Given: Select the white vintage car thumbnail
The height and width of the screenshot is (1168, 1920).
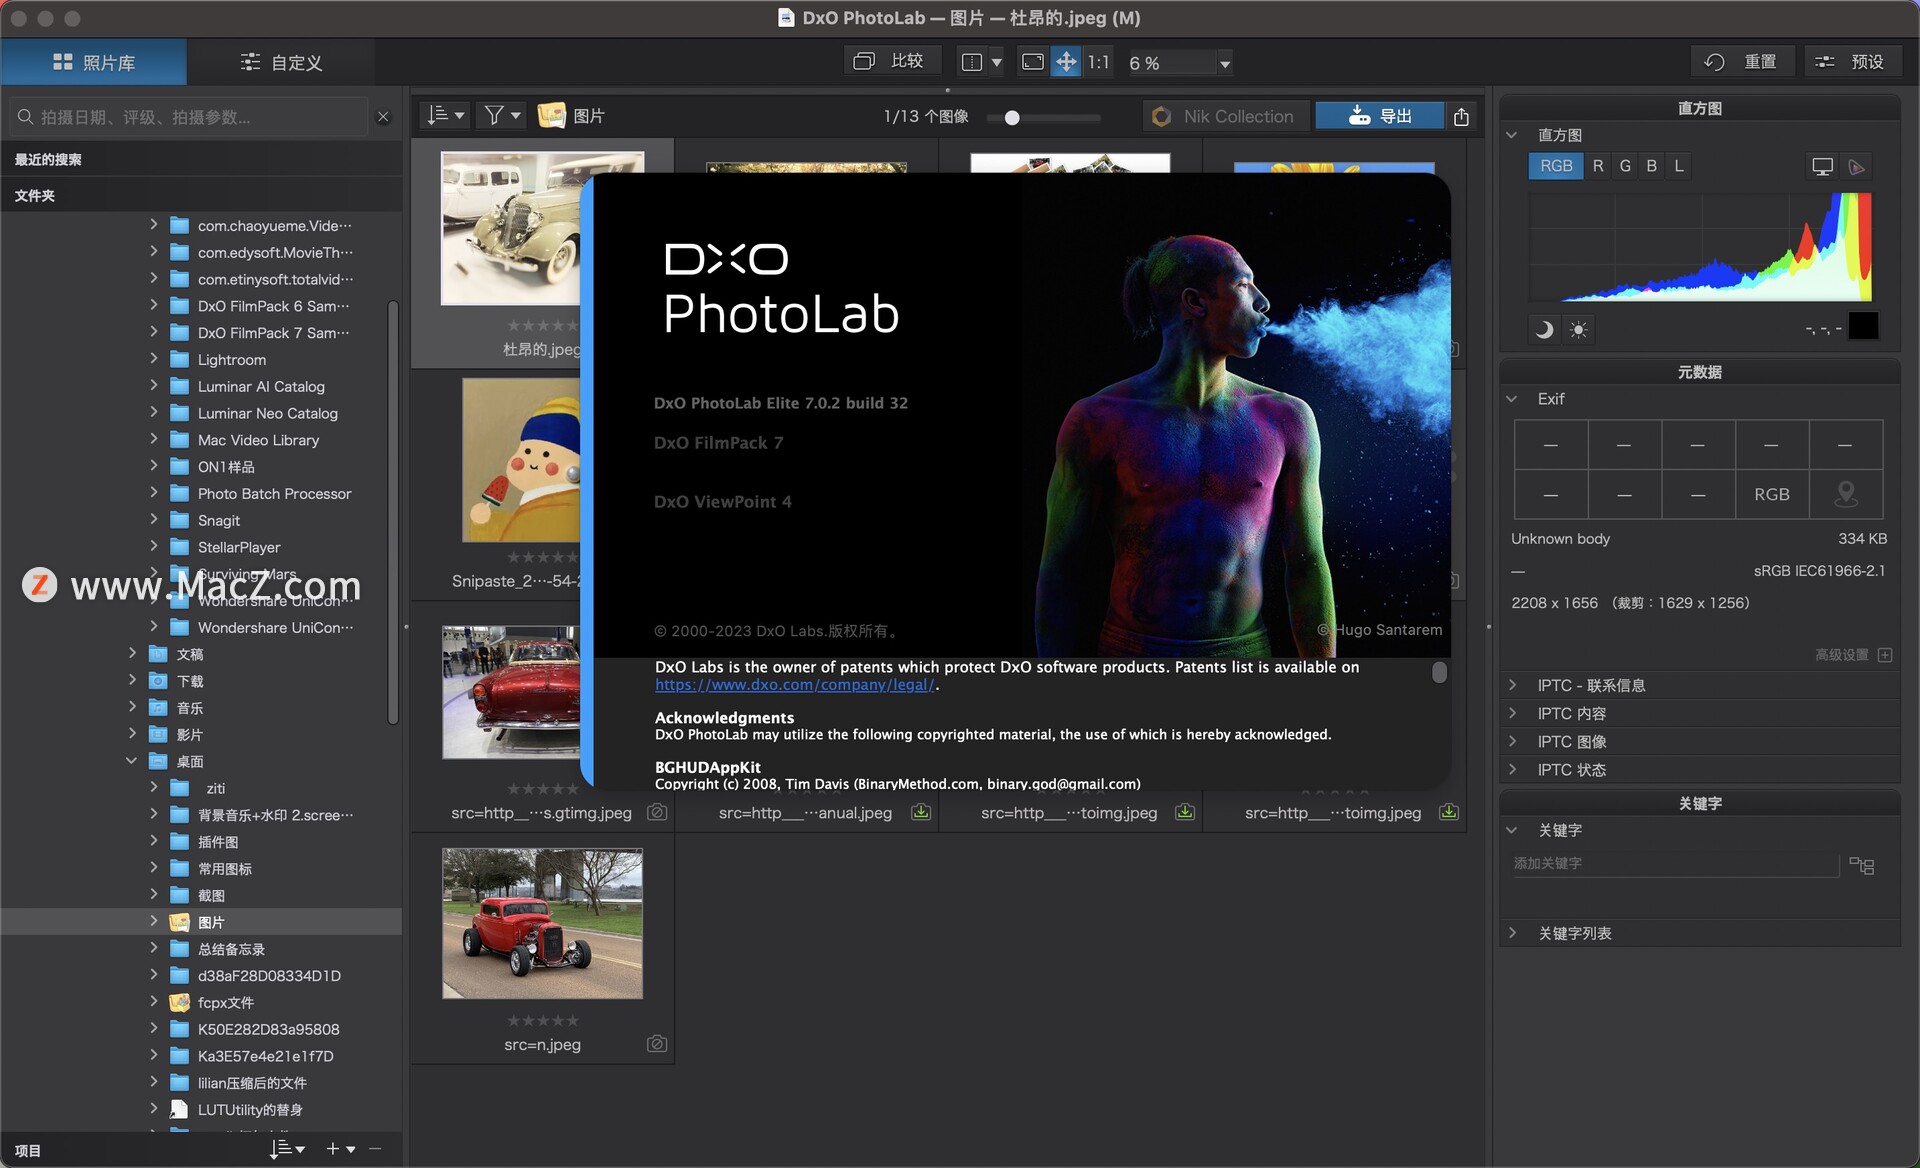Looking at the screenshot, I should (x=511, y=228).
